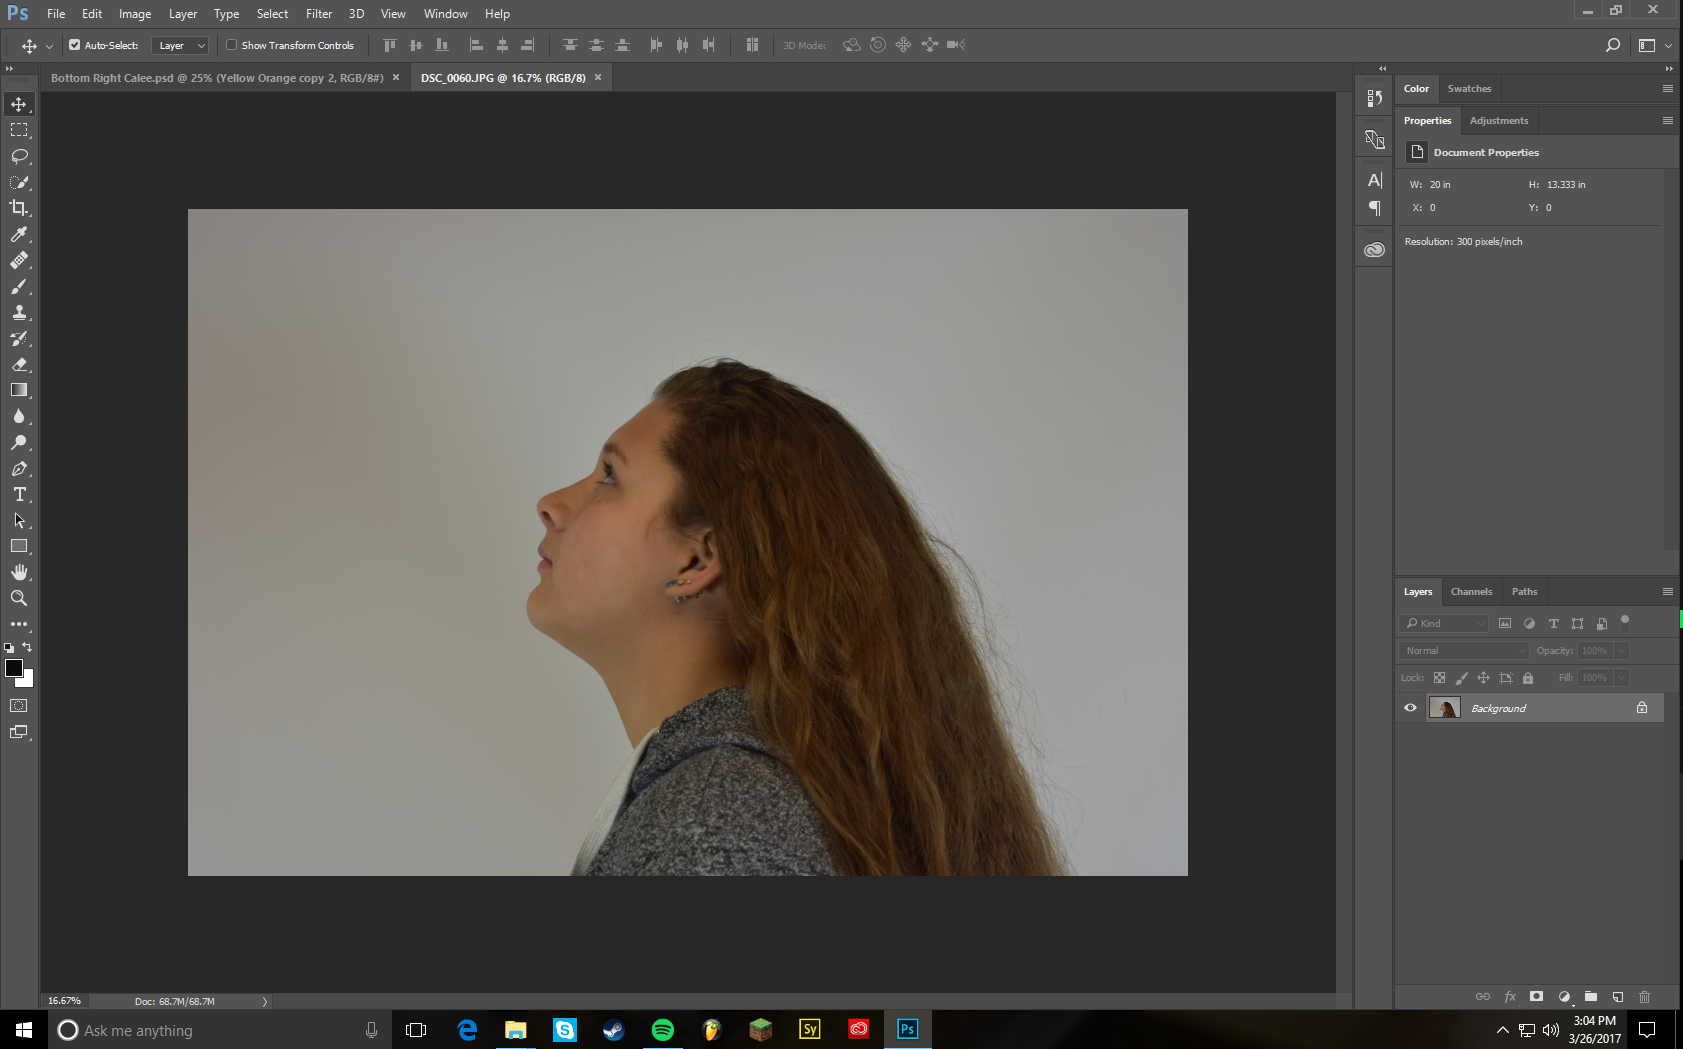Select the Move tool
This screenshot has height=1049, width=1683.
pos(19,104)
